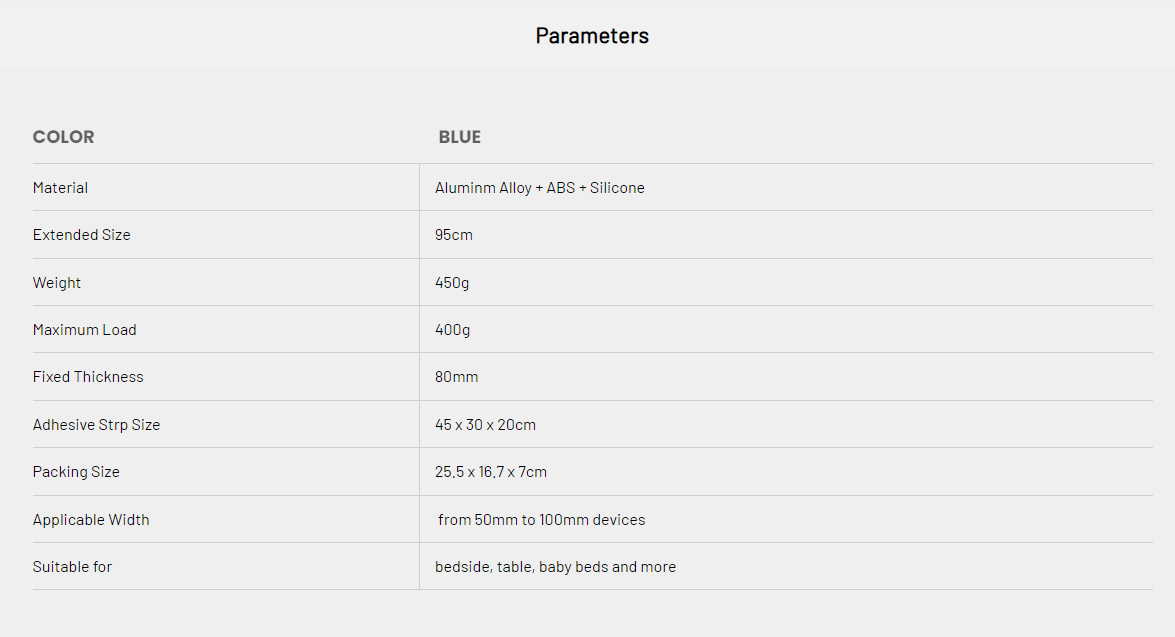Click the BLUE color value
1175x637 pixels.
[x=460, y=137]
